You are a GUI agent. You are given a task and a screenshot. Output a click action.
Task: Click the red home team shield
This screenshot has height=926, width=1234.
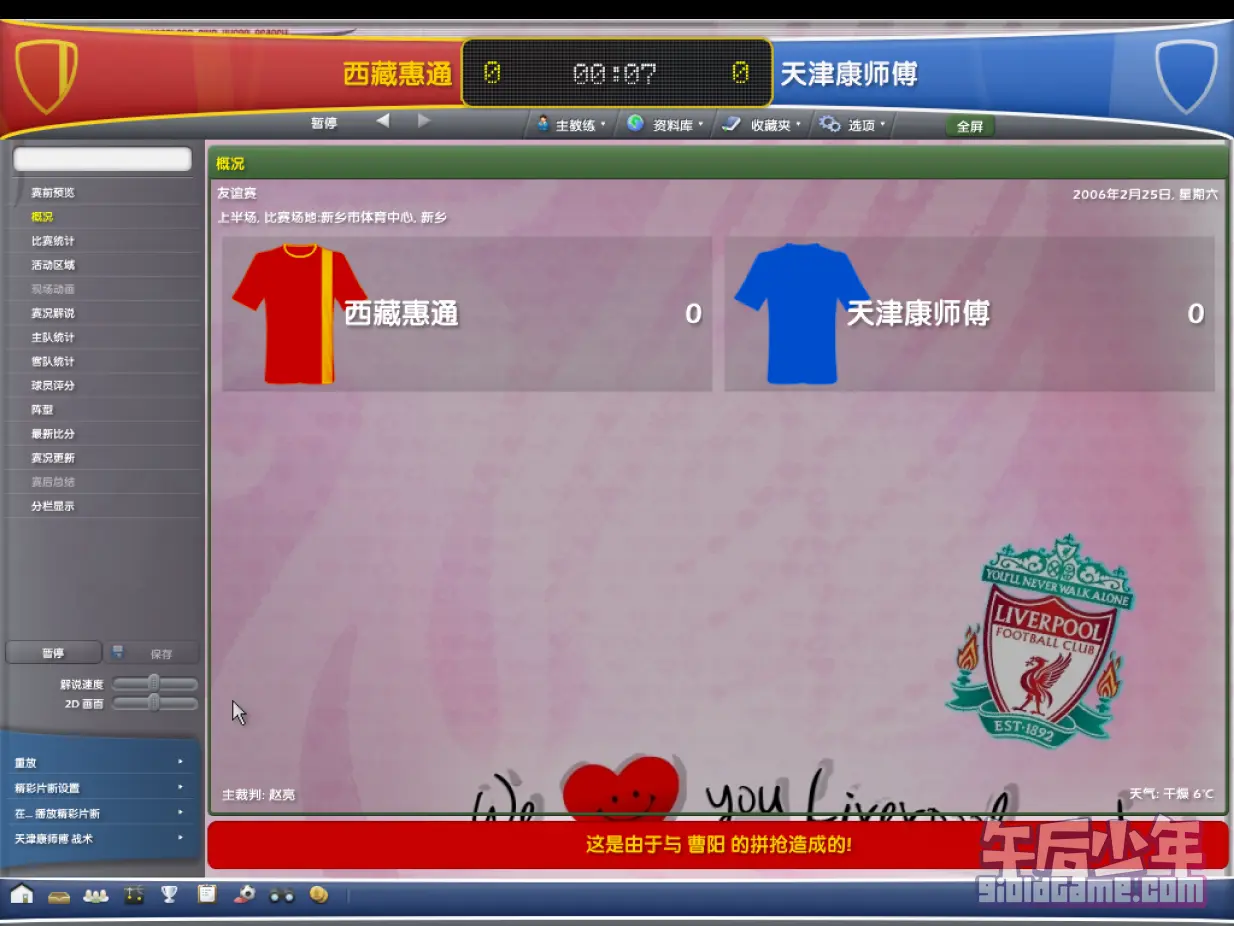coord(46,76)
